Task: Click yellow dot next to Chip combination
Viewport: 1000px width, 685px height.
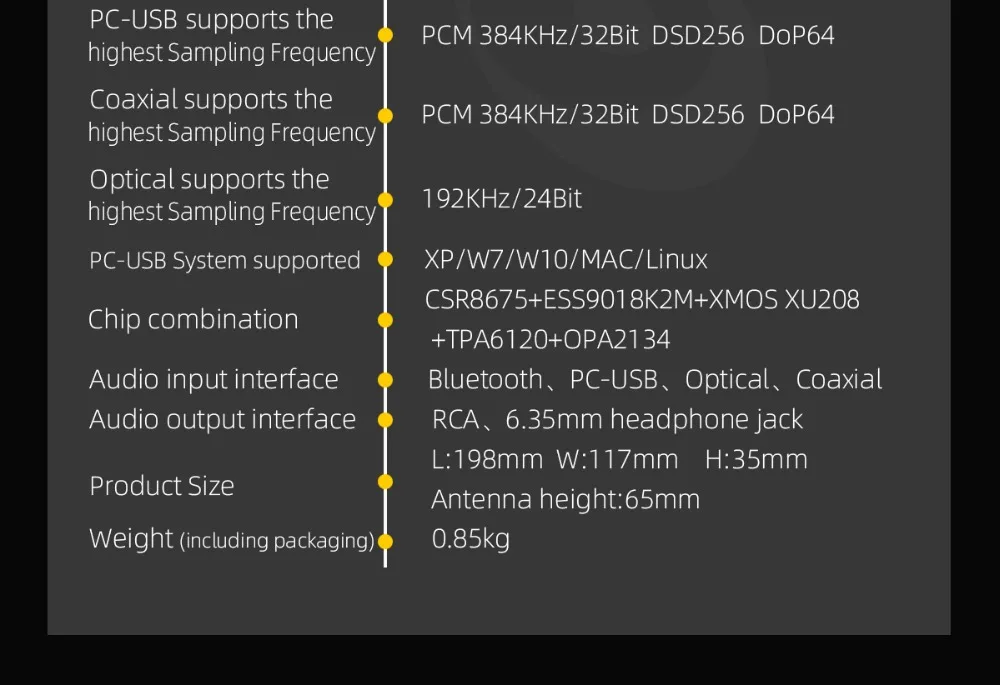Action: [385, 320]
